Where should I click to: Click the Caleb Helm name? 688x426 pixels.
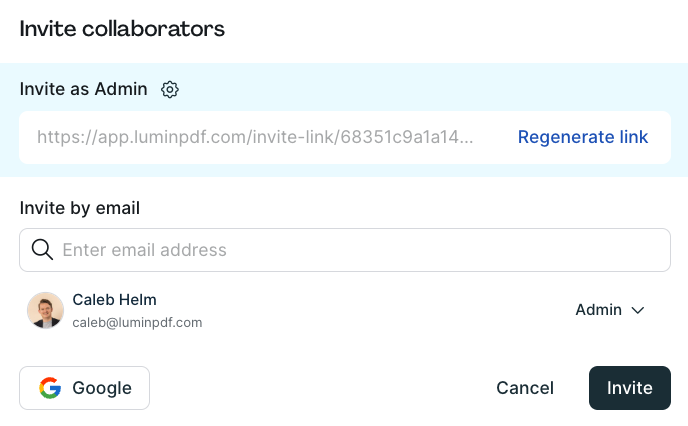[x=115, y=300]
